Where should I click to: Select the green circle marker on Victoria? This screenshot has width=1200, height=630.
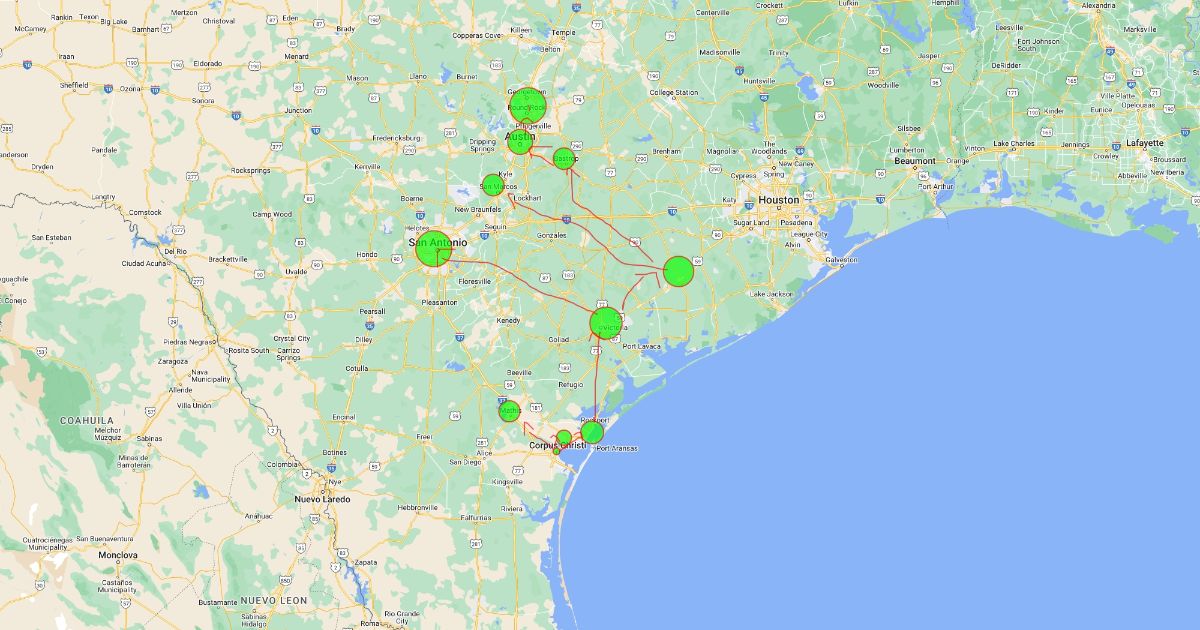point(606,323)
